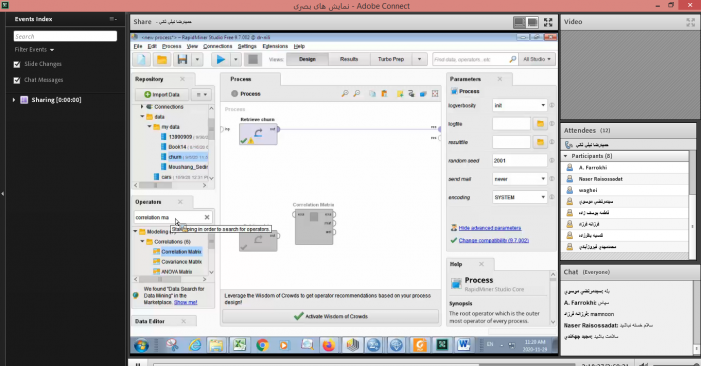Open Internet Explorer from the shared taskbar
This screenshot has height=366, width=701.
click(x=195, y=345)
